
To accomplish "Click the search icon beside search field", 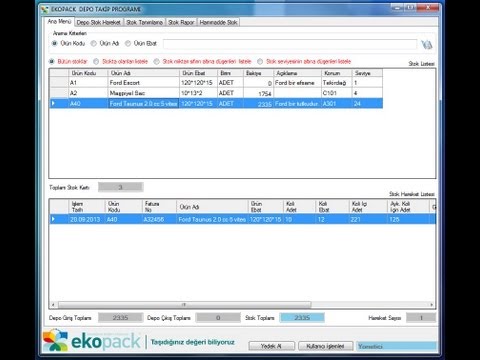I will pyautogui.click(x=427, y=44).
